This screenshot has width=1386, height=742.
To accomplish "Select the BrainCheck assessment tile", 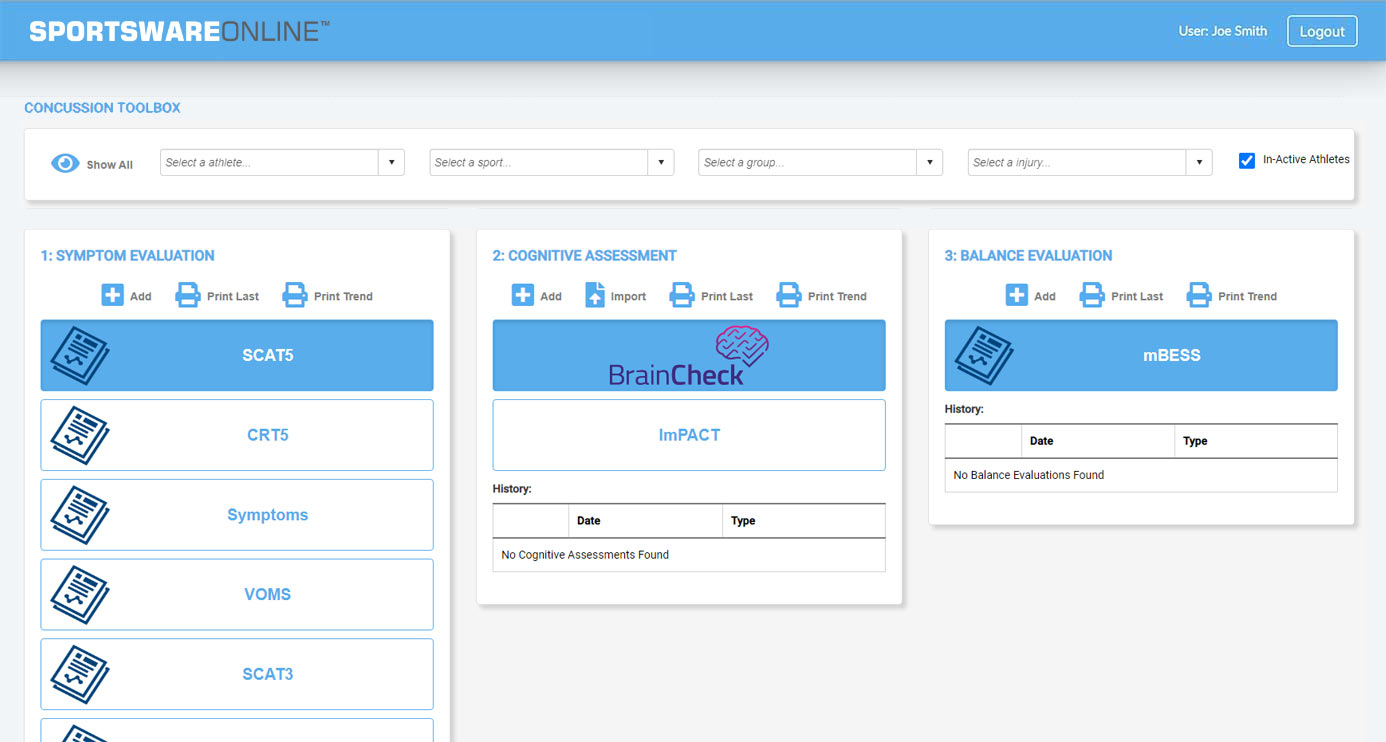I will click(689, 355).
